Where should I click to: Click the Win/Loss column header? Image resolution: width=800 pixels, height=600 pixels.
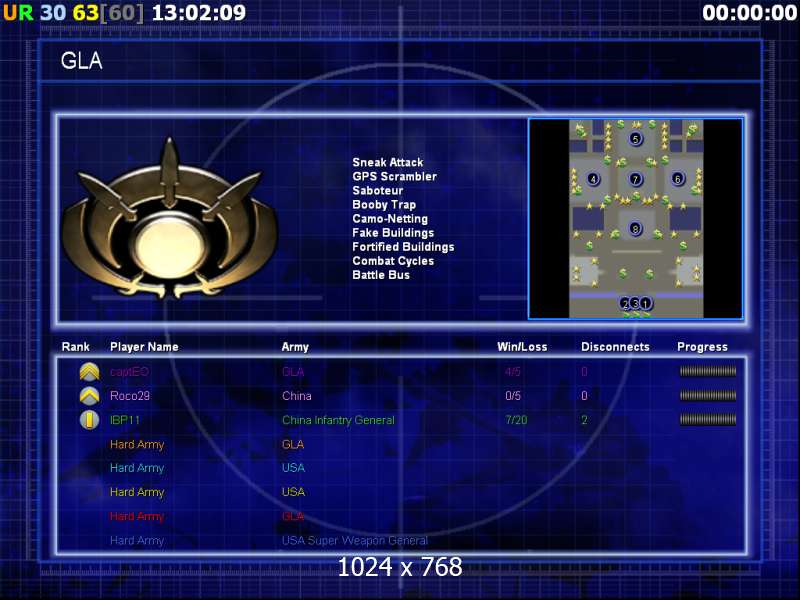(522, 347)
